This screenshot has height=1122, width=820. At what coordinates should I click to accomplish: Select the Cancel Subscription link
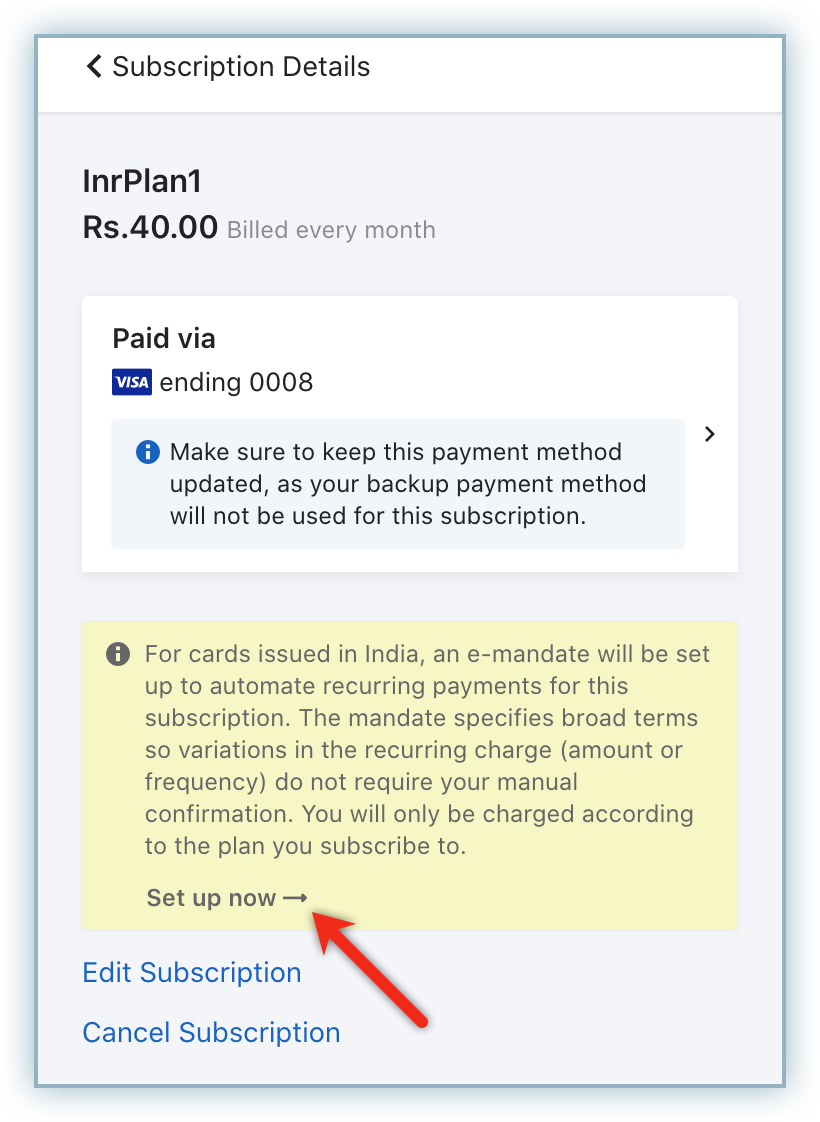211,1032
